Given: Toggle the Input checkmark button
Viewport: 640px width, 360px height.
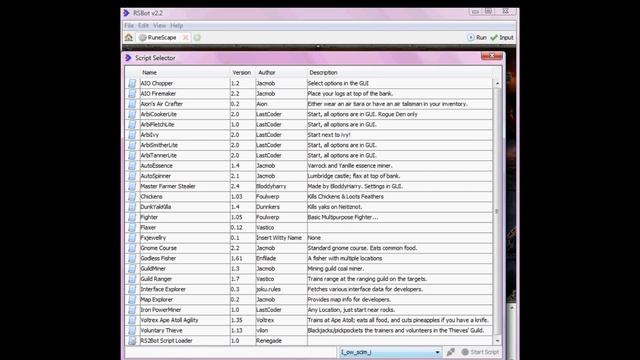Looking at the screenshot, I should (x=502, y=38).
